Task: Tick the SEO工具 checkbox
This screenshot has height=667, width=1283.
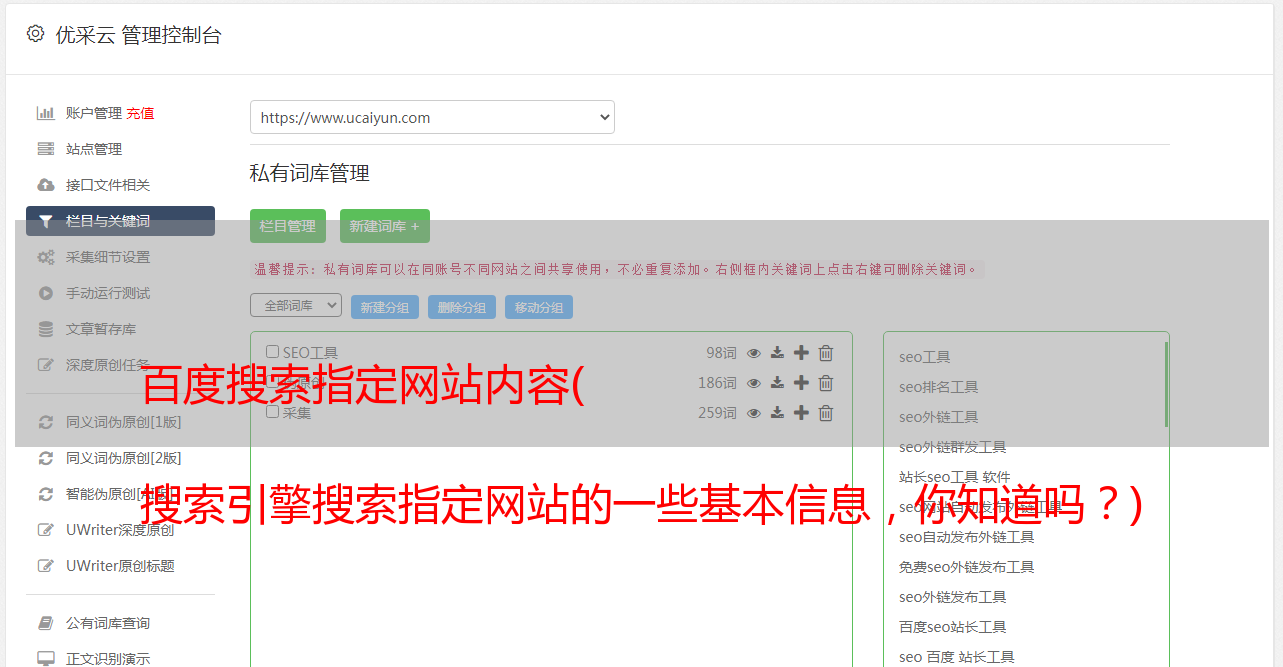Action: 272,352
